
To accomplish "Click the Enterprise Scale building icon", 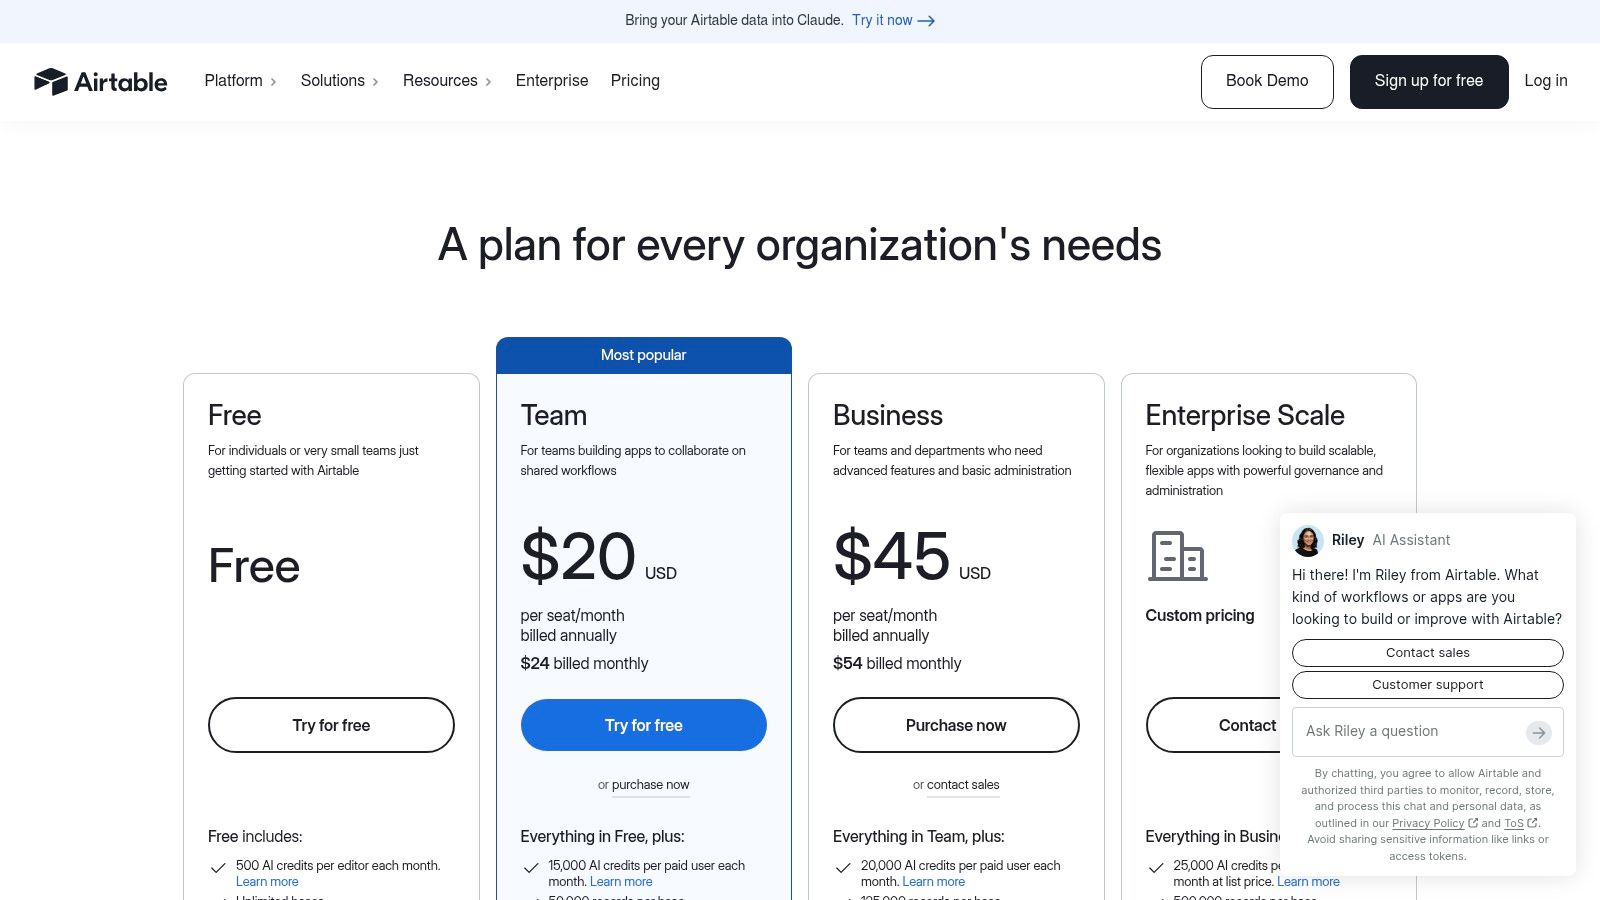I will pos(1177,556).
